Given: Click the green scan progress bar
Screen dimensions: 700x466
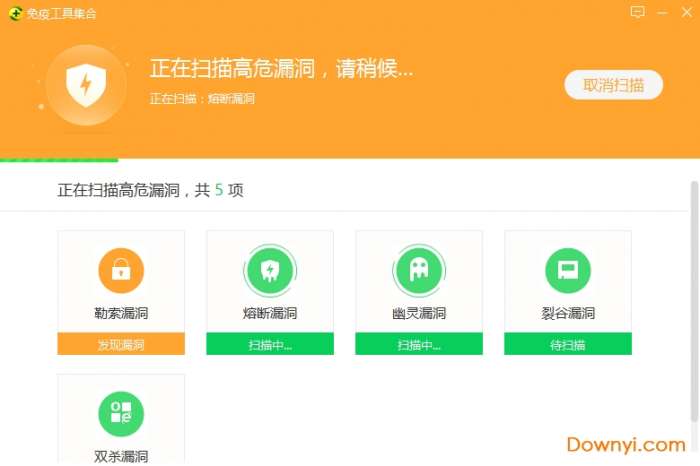Looking at the screenshot, I should (x=59, y=160).
